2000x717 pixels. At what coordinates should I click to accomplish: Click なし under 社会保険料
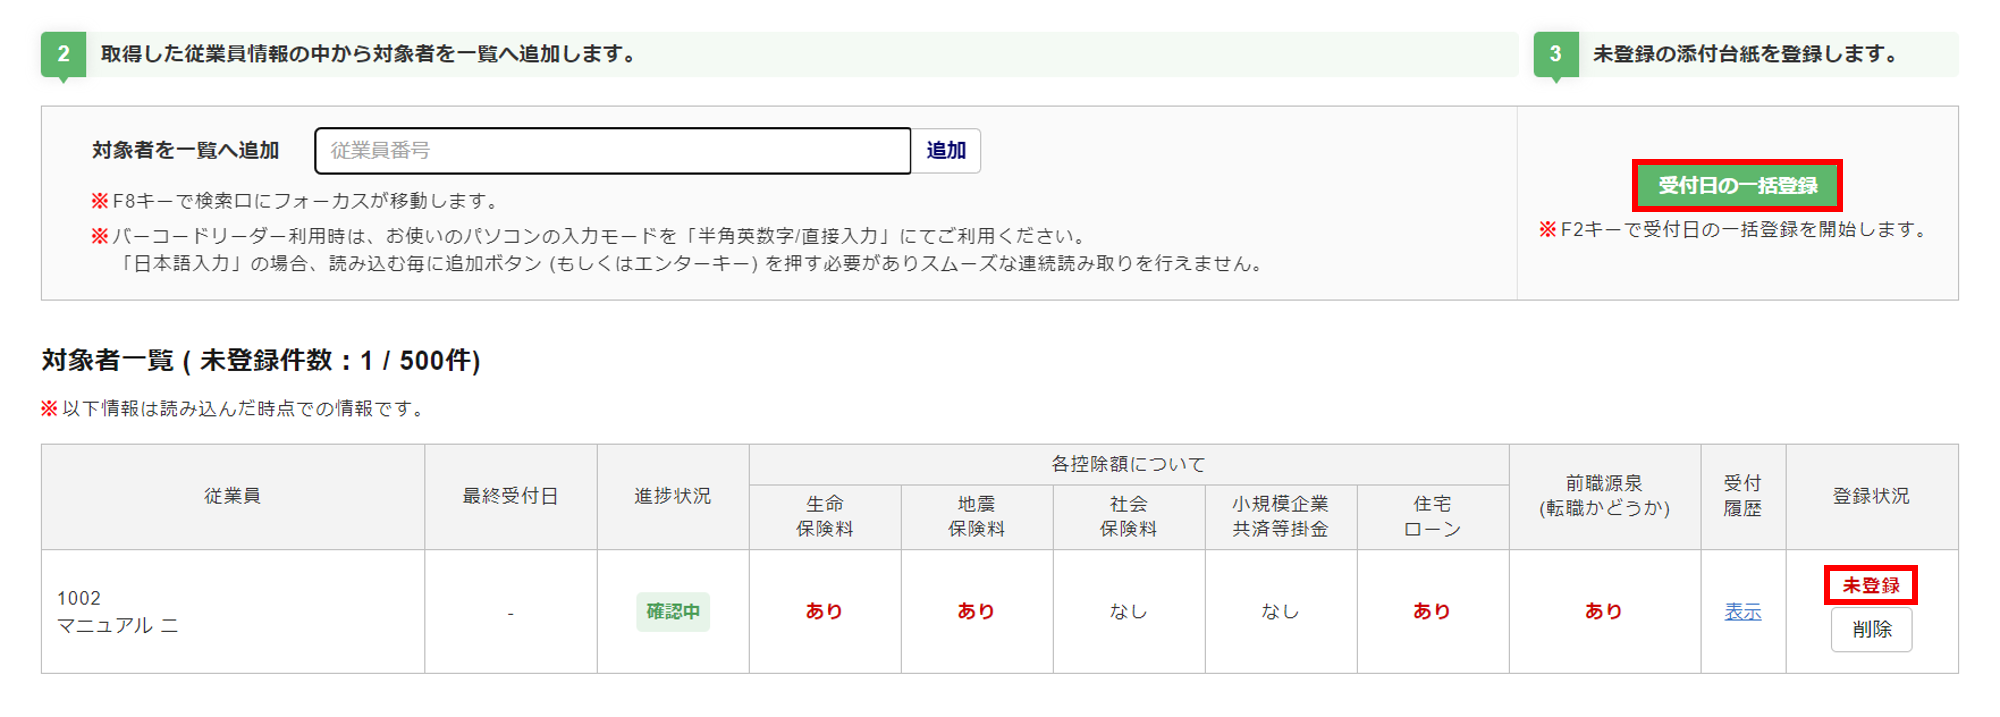pyautogui.click(x=1129, y=612)
